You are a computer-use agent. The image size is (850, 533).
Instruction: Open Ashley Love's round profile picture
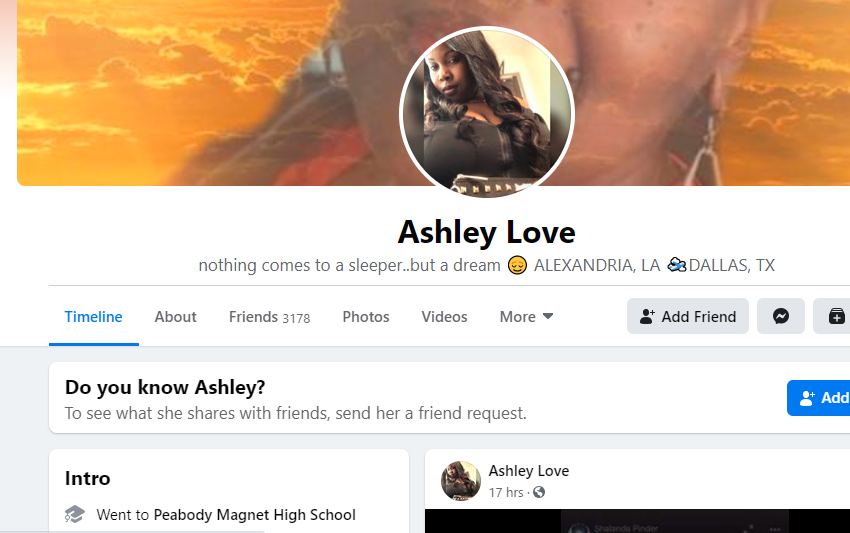pos(487,112)
